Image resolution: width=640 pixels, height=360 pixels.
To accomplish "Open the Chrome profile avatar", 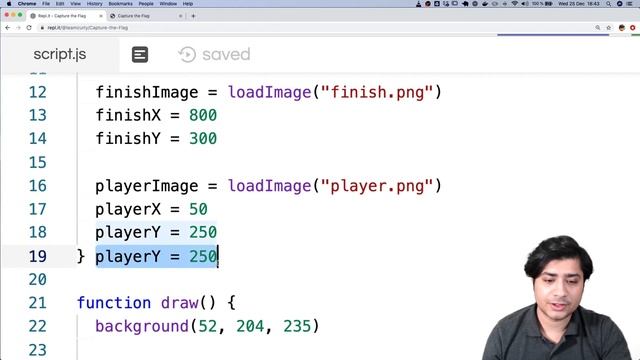I will [x=622, y=28].
